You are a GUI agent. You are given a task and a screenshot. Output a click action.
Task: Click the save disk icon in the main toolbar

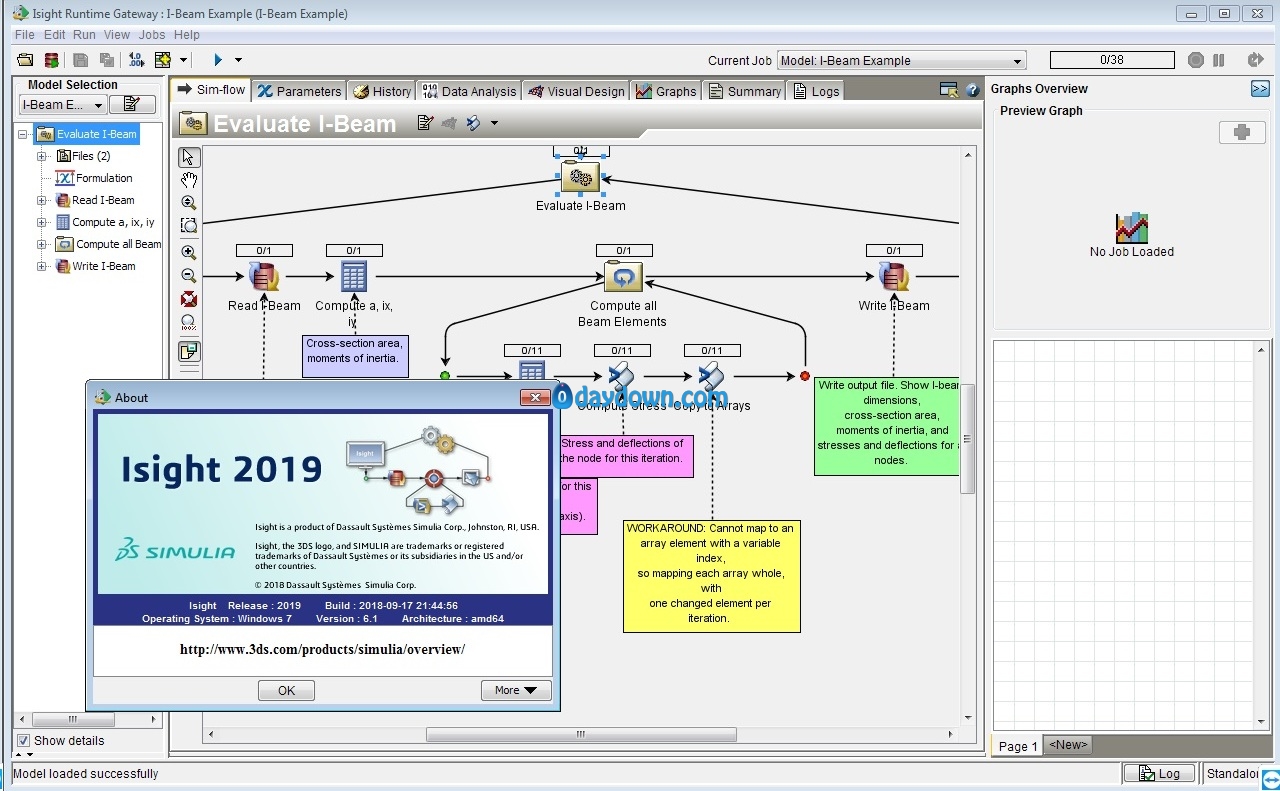[x=81, y=60]
